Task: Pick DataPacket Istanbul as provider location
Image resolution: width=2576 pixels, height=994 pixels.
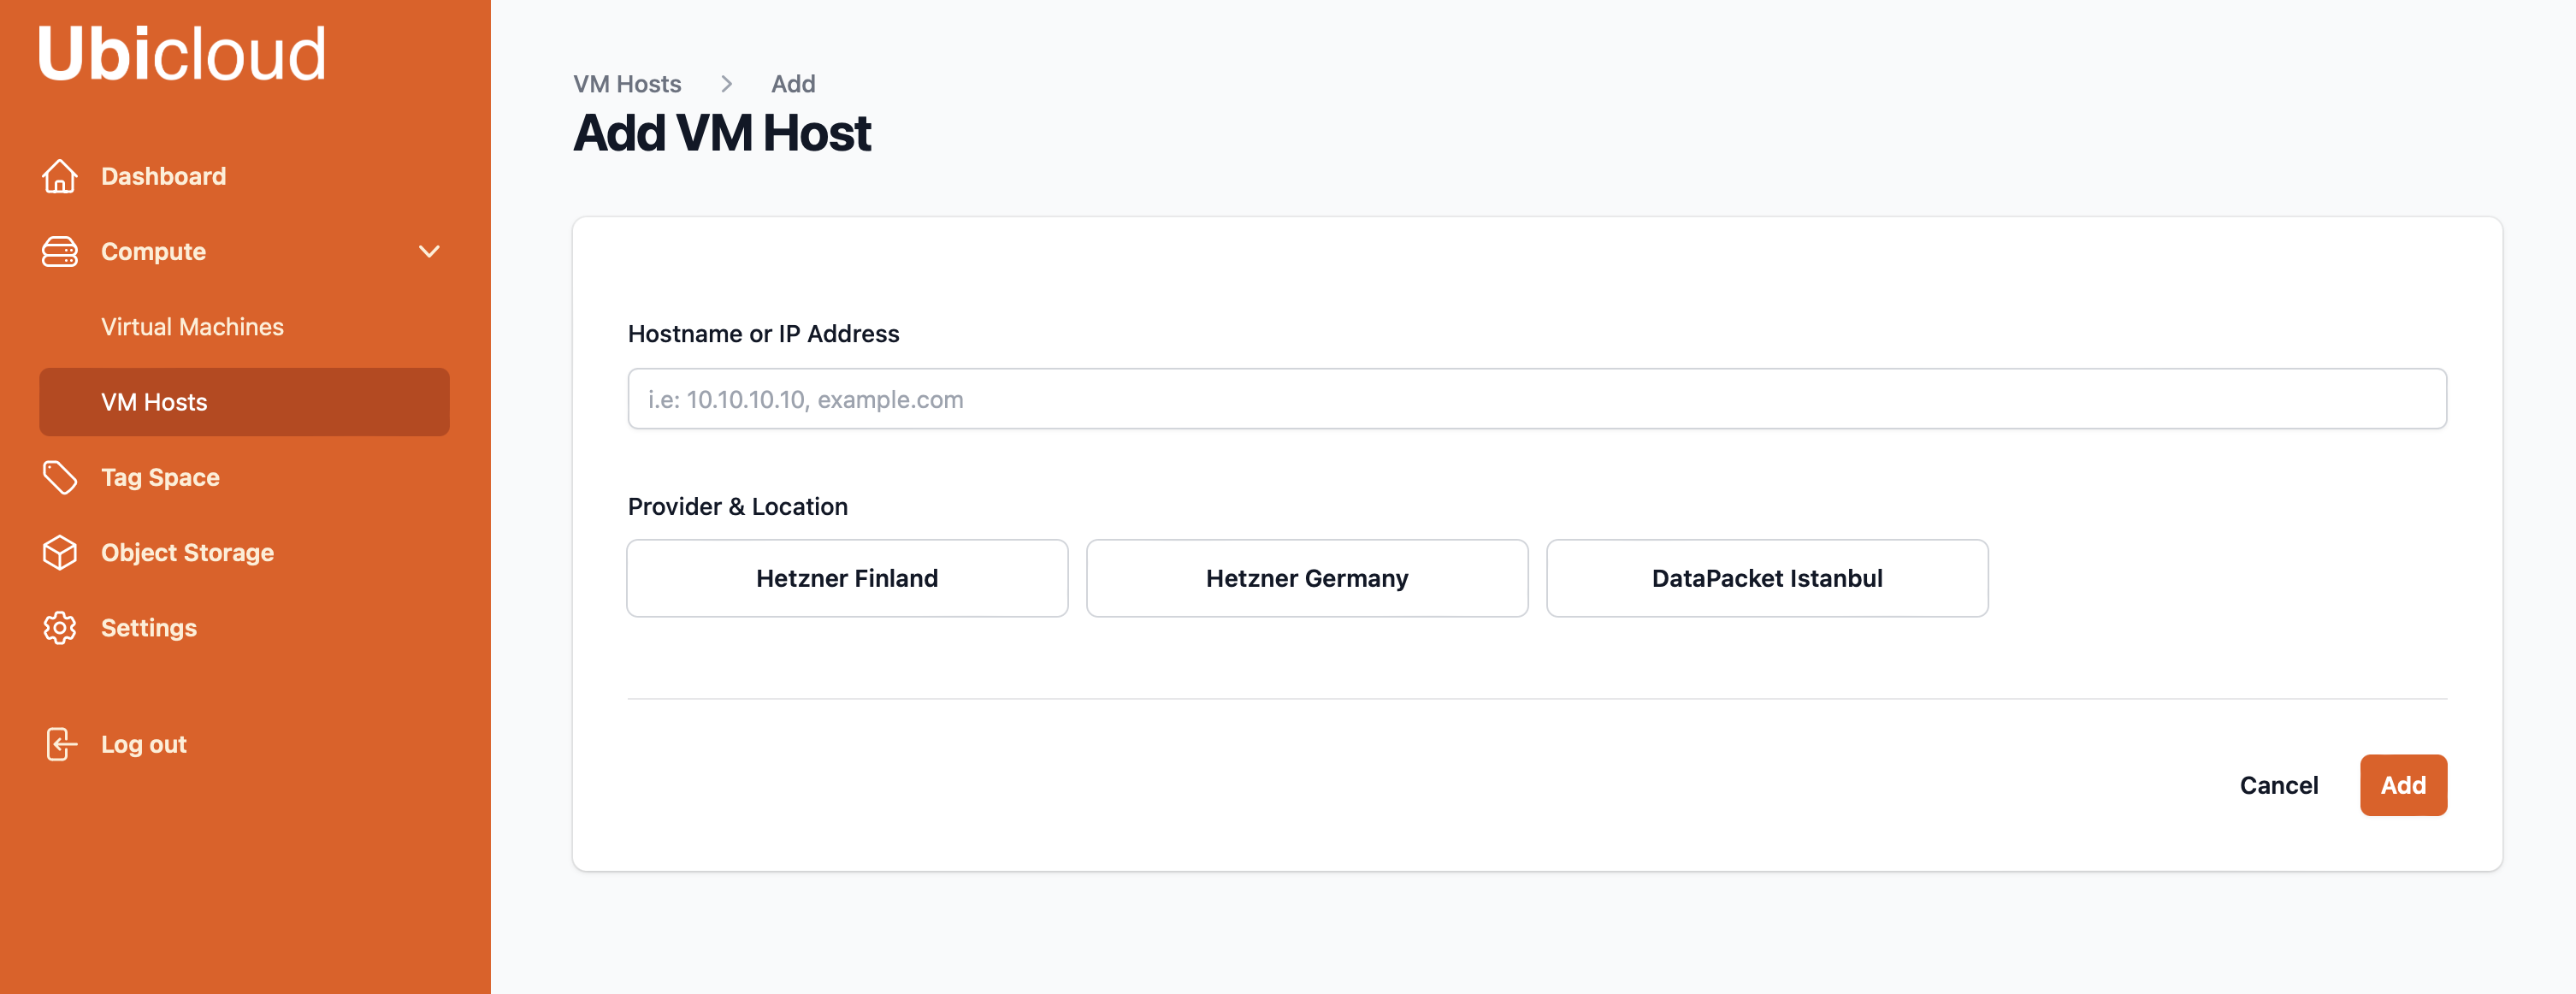Action: [x=1766, y=578]
